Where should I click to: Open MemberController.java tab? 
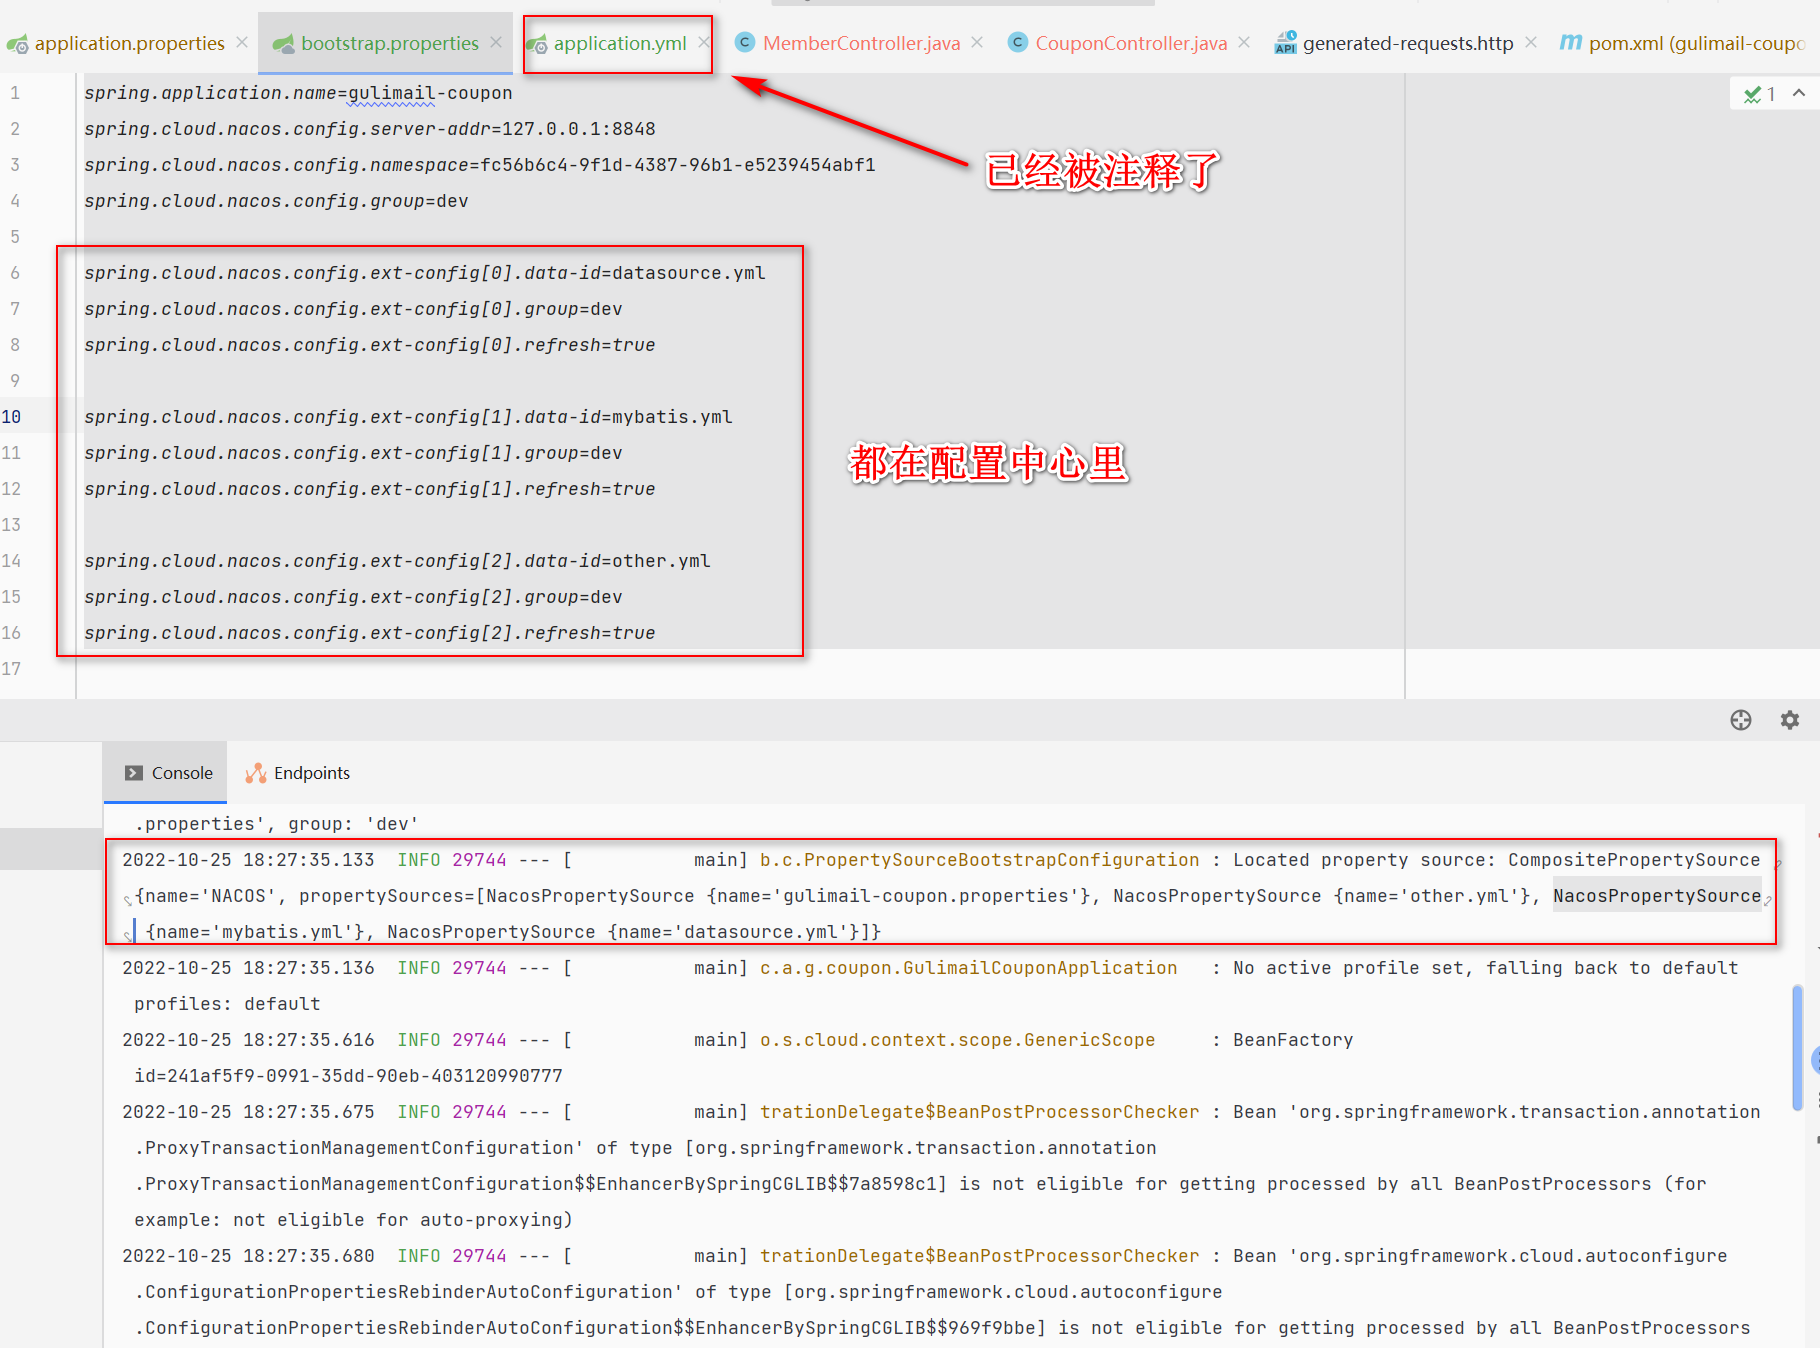(x=861, y=43)
